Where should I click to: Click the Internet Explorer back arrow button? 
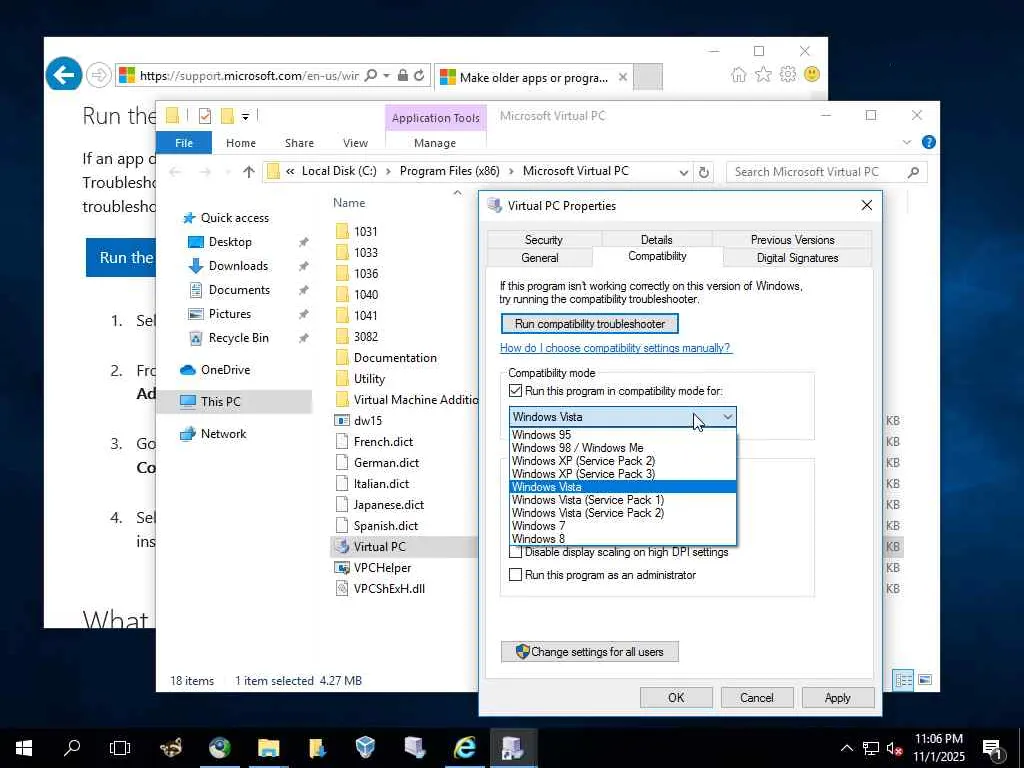click(63, 75)
